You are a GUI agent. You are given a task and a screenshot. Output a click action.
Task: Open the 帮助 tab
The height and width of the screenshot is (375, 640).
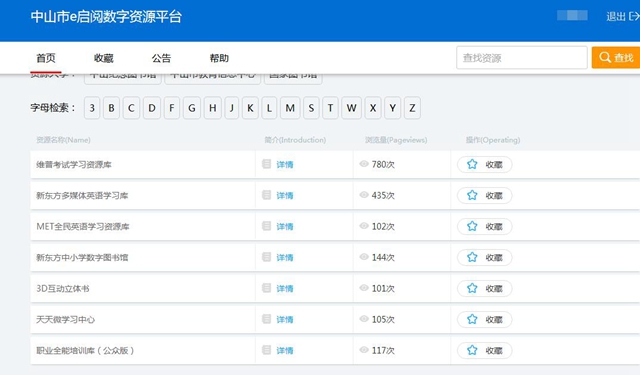(219, 58)
